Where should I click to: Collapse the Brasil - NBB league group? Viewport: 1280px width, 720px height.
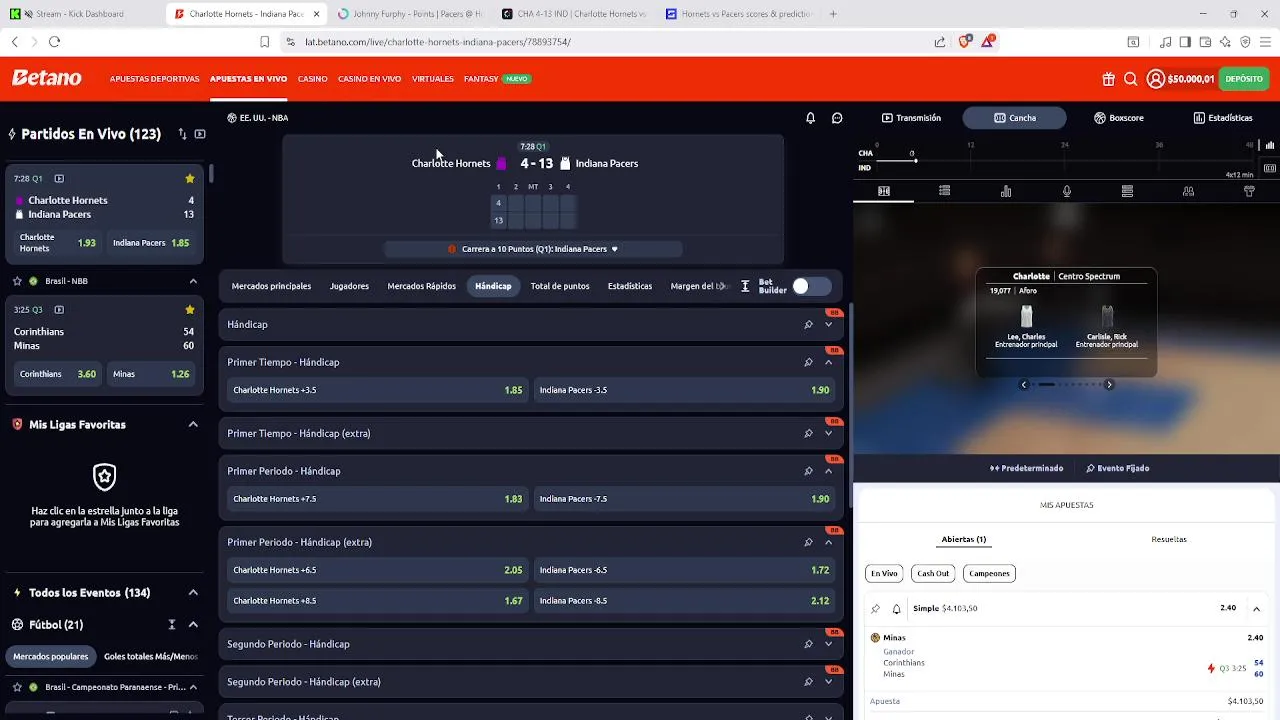(193, 281)
